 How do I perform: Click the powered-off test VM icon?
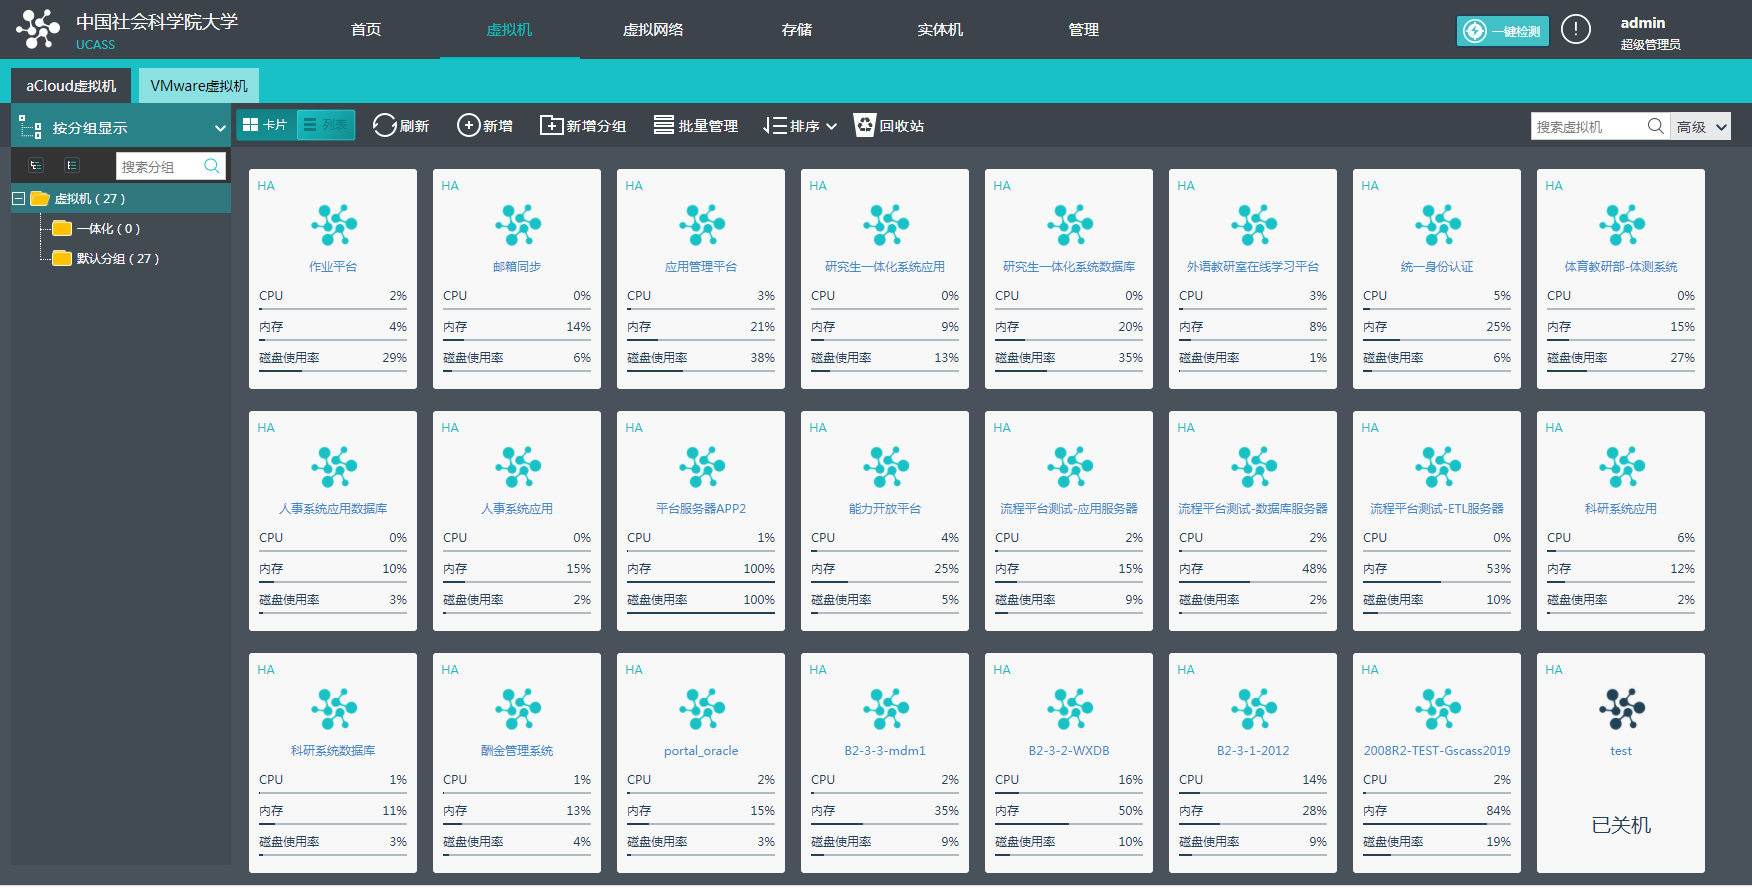1621,709
